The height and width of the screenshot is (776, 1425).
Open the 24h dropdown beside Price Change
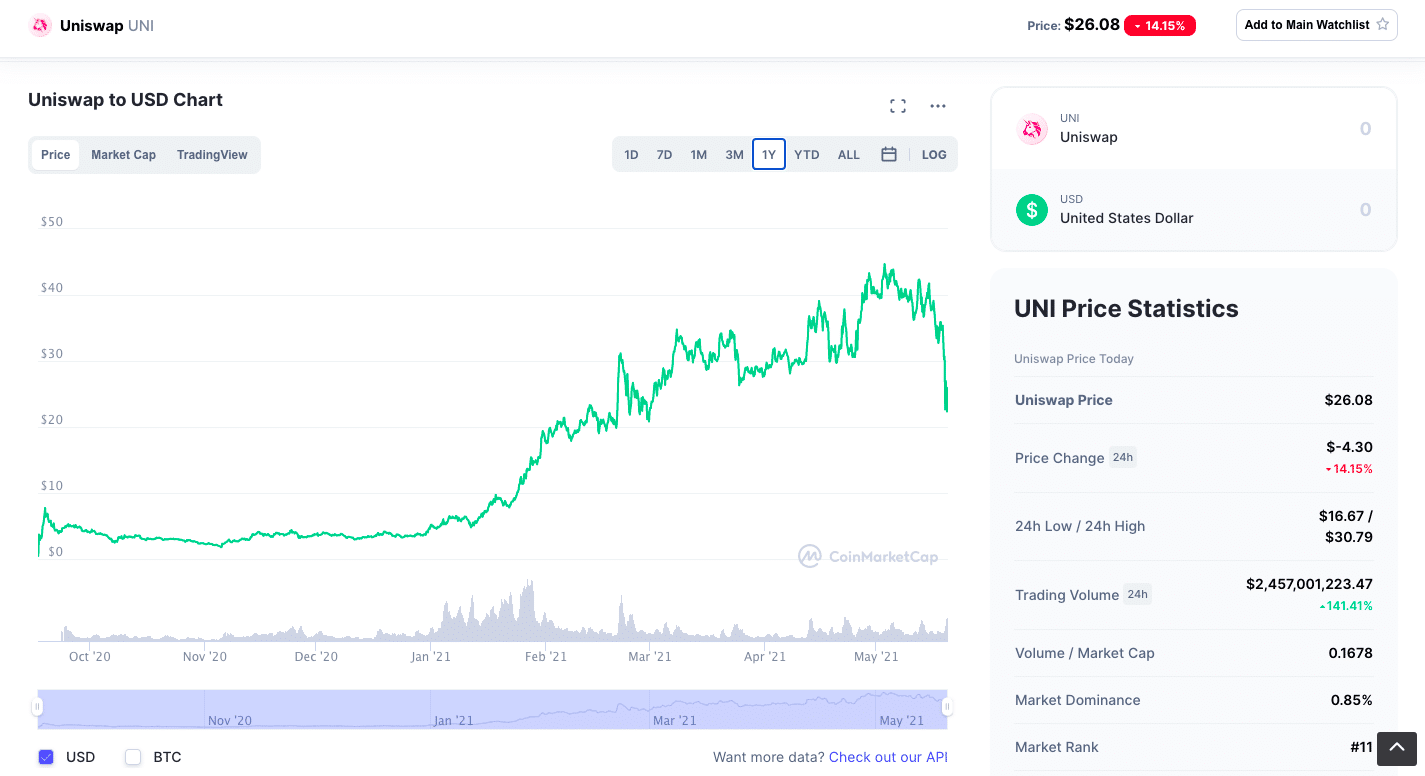click(1123, 457)
